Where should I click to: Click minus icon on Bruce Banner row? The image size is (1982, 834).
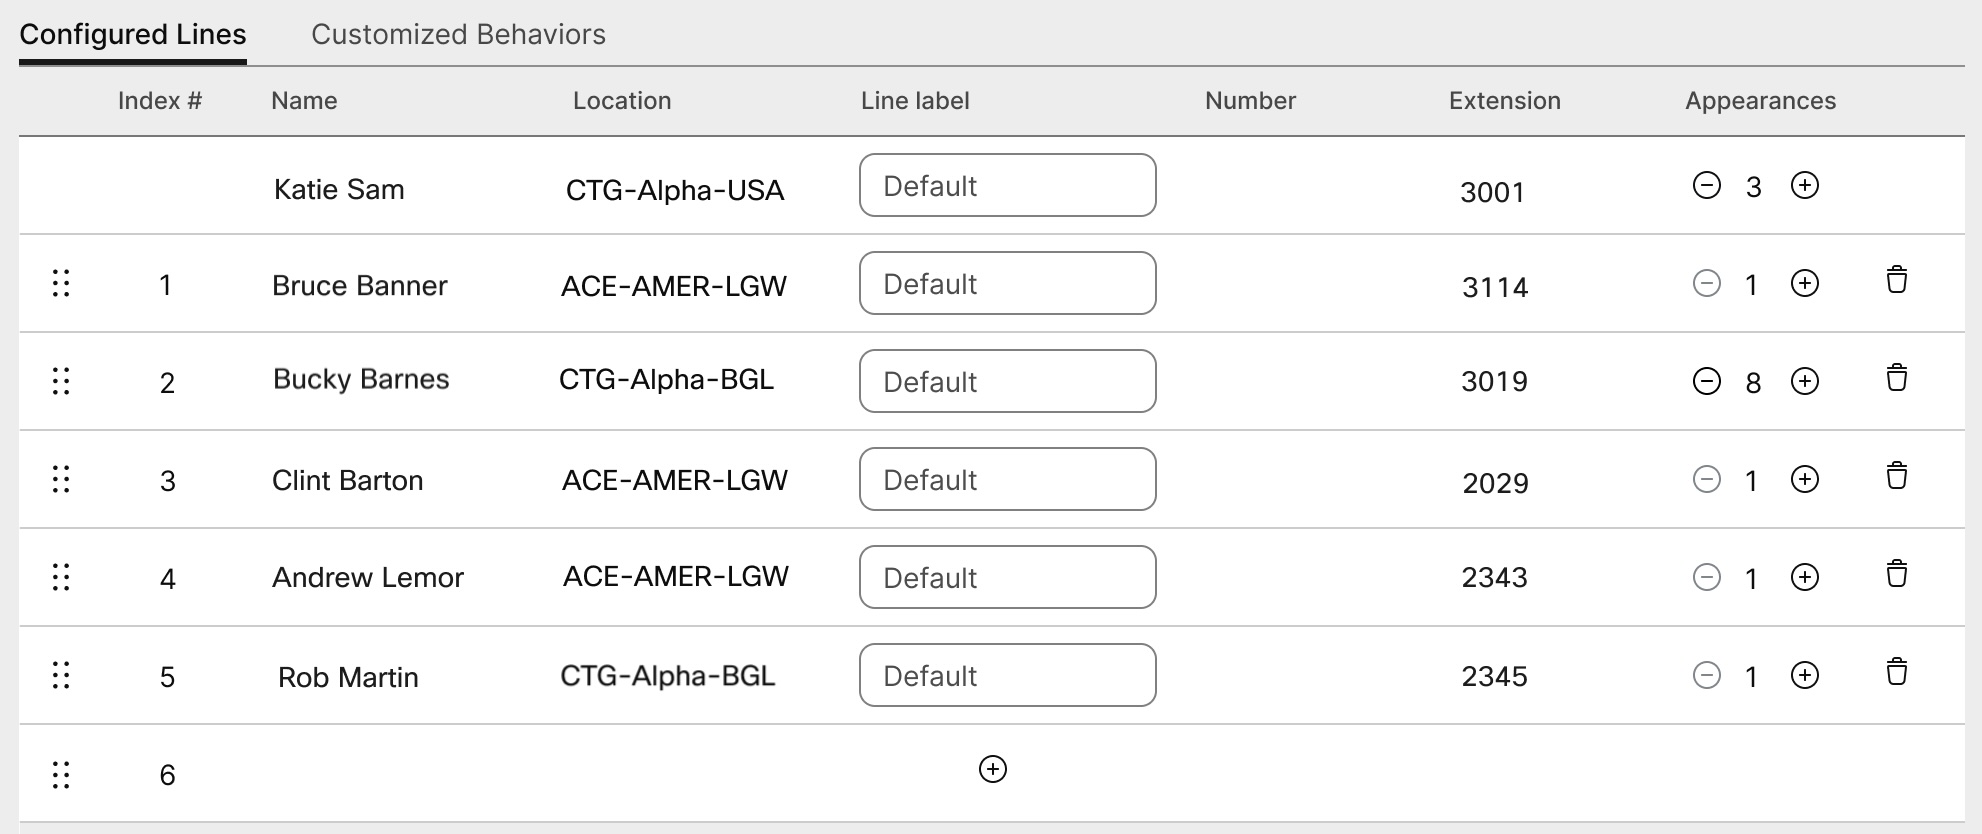click(x=1707, y=283)
